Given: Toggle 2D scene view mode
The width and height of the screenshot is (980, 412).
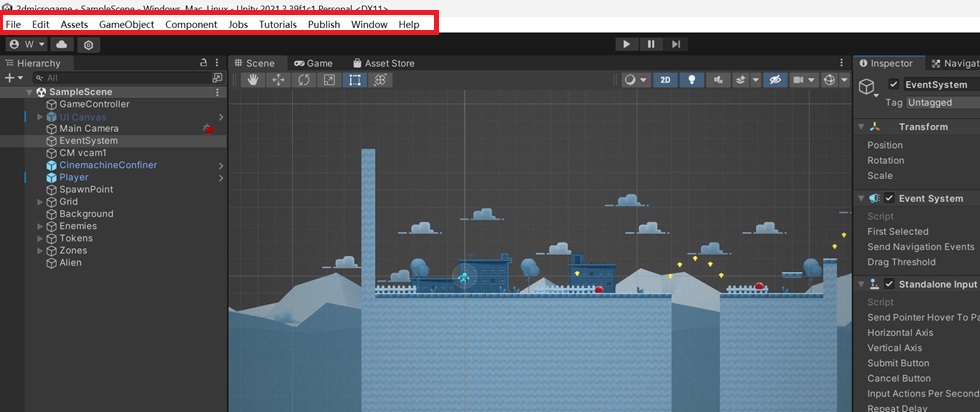Looking at the screenshot, I should 665,80.
